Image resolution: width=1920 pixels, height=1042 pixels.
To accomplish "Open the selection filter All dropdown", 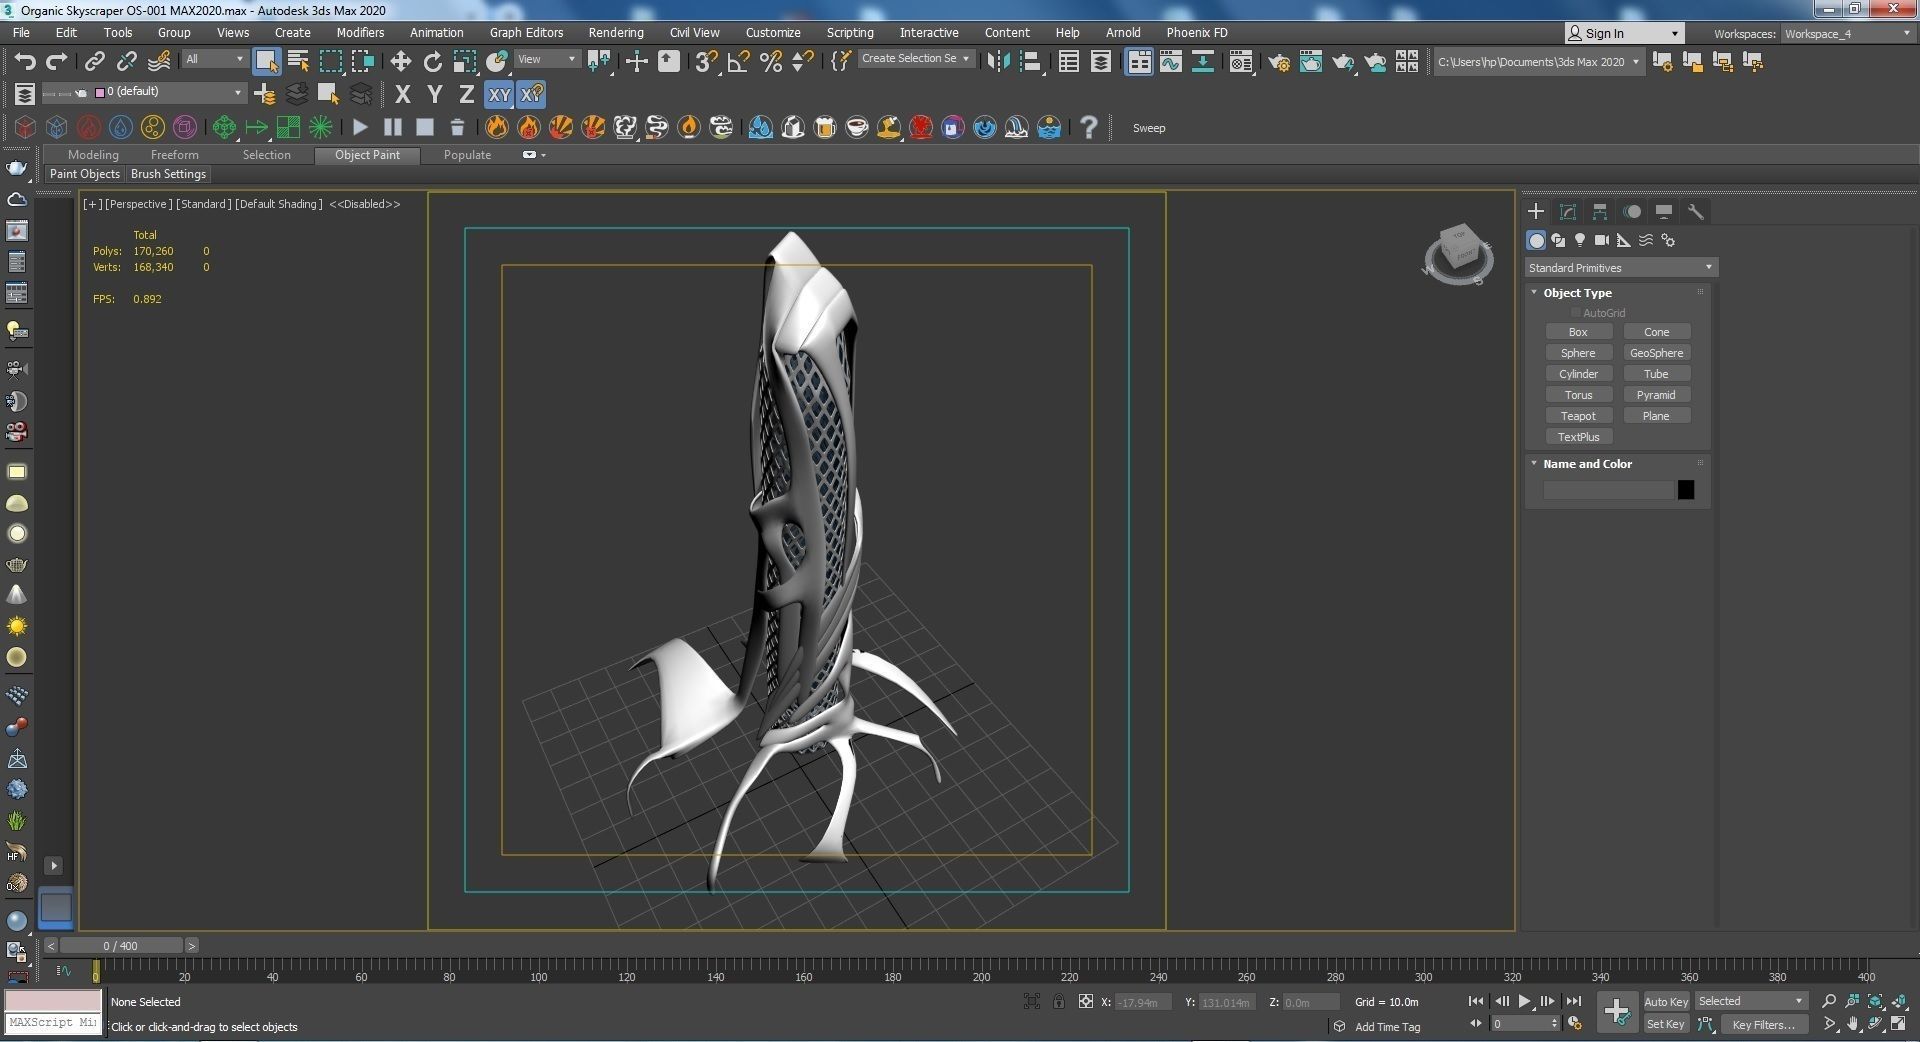I will [214, 59].
